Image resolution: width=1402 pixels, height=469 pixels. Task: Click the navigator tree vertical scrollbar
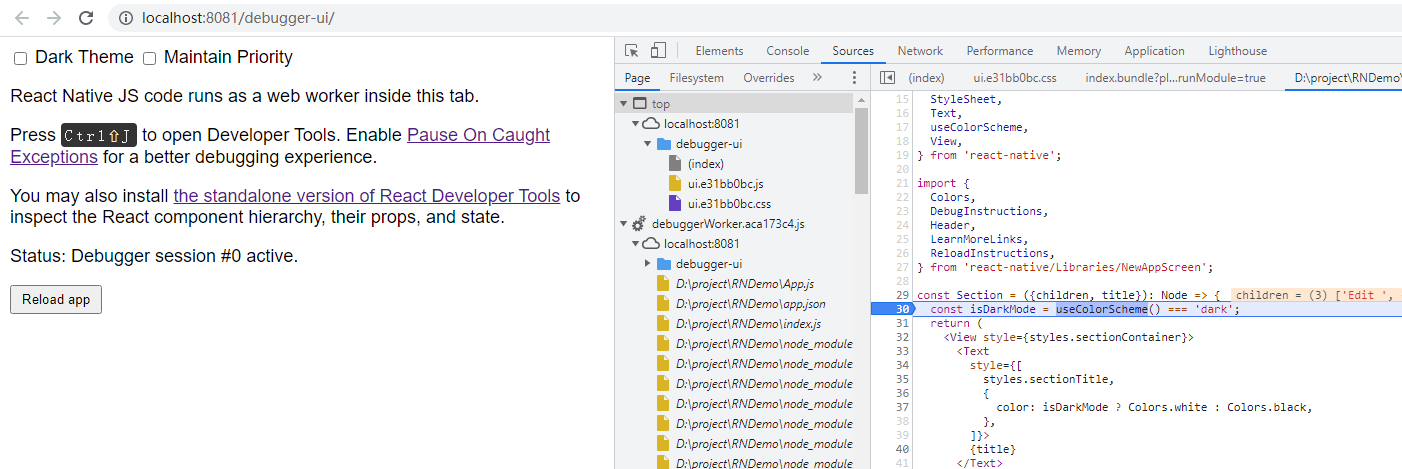pyautogui.click(x=862, y=150)
